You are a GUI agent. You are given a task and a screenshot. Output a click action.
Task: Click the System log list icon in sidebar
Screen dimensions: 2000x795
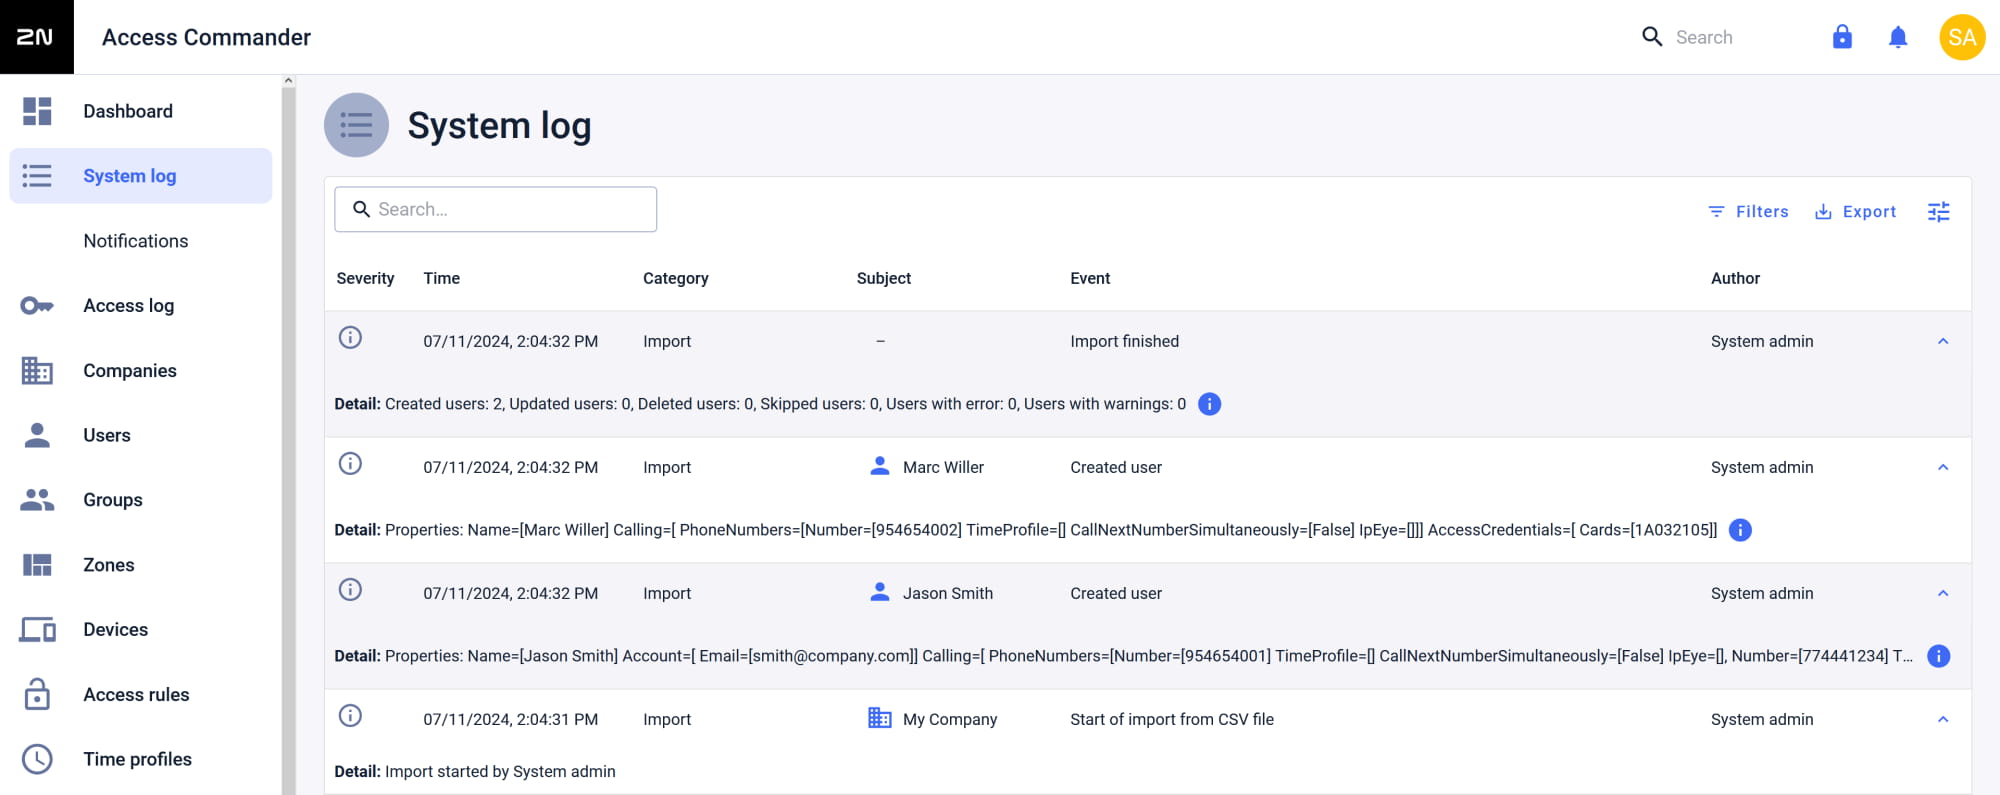[x=37, y=176]
